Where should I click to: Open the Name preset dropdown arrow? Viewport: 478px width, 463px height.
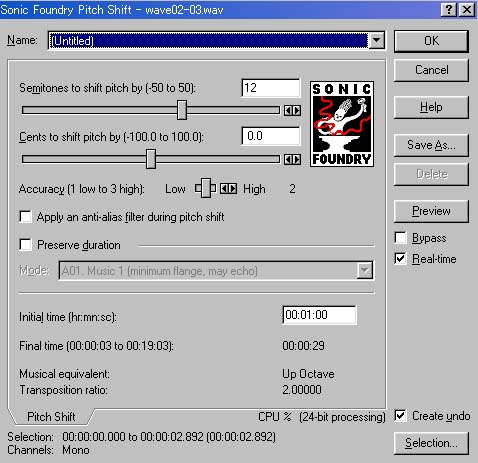(x=377, y=40)
